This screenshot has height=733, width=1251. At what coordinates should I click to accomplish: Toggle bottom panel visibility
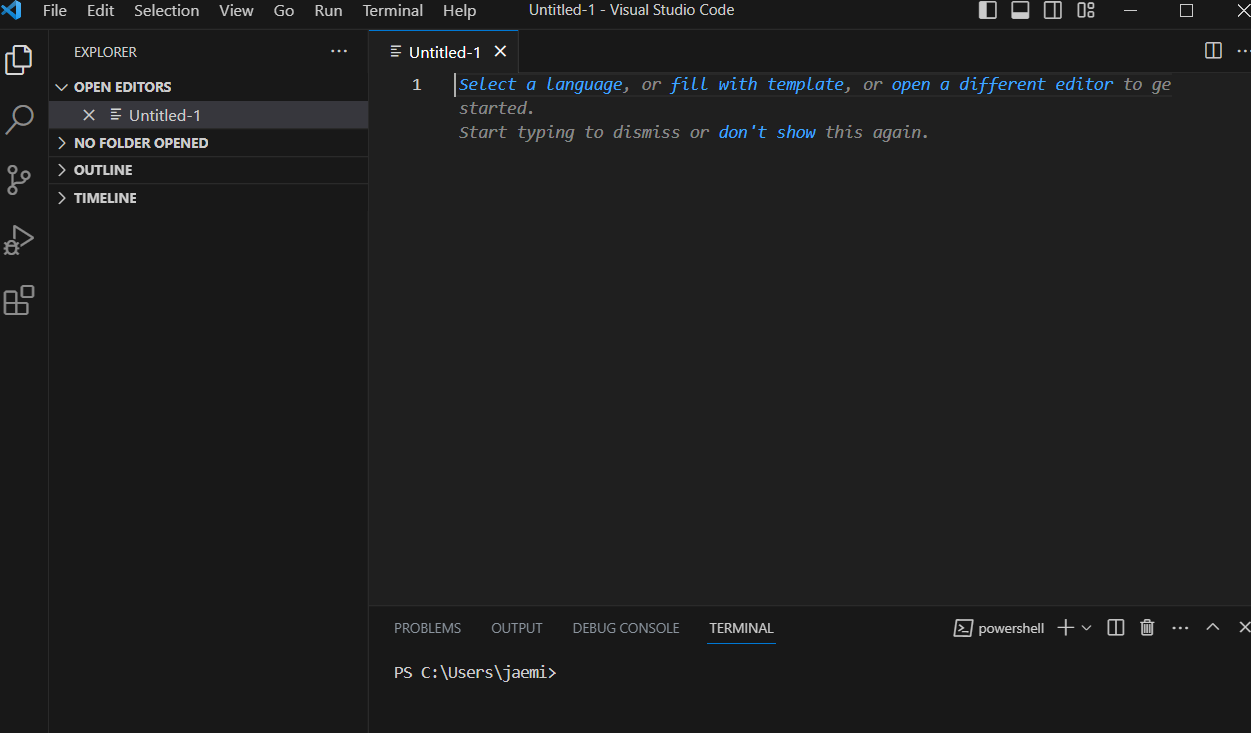[1020, 11]
